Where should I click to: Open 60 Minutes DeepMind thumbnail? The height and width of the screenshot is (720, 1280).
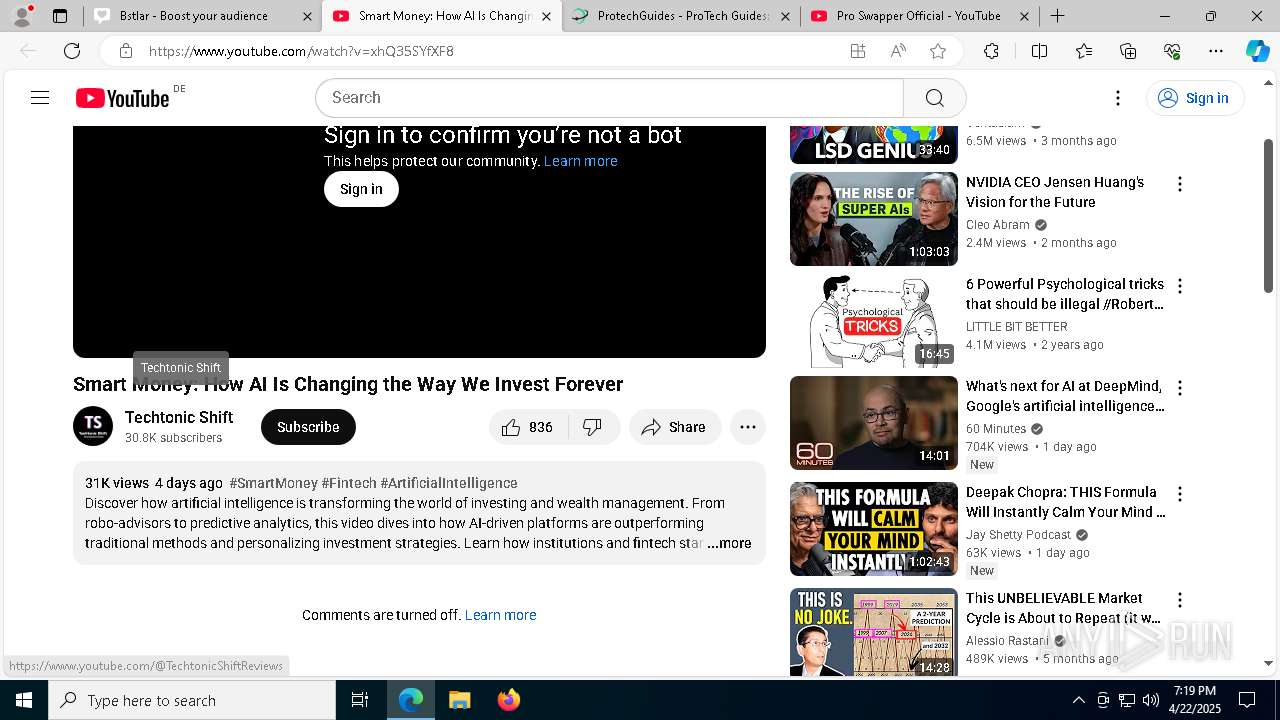tap(874, 423)
